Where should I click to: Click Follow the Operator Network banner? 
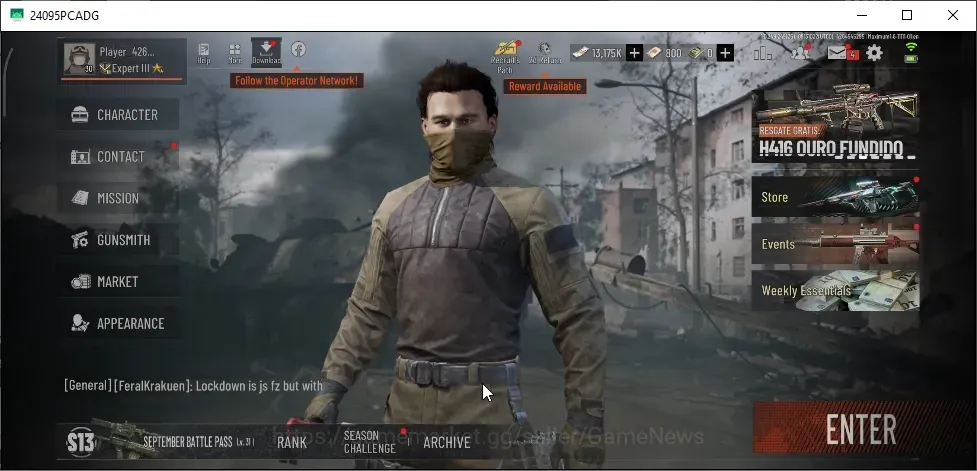297,80
